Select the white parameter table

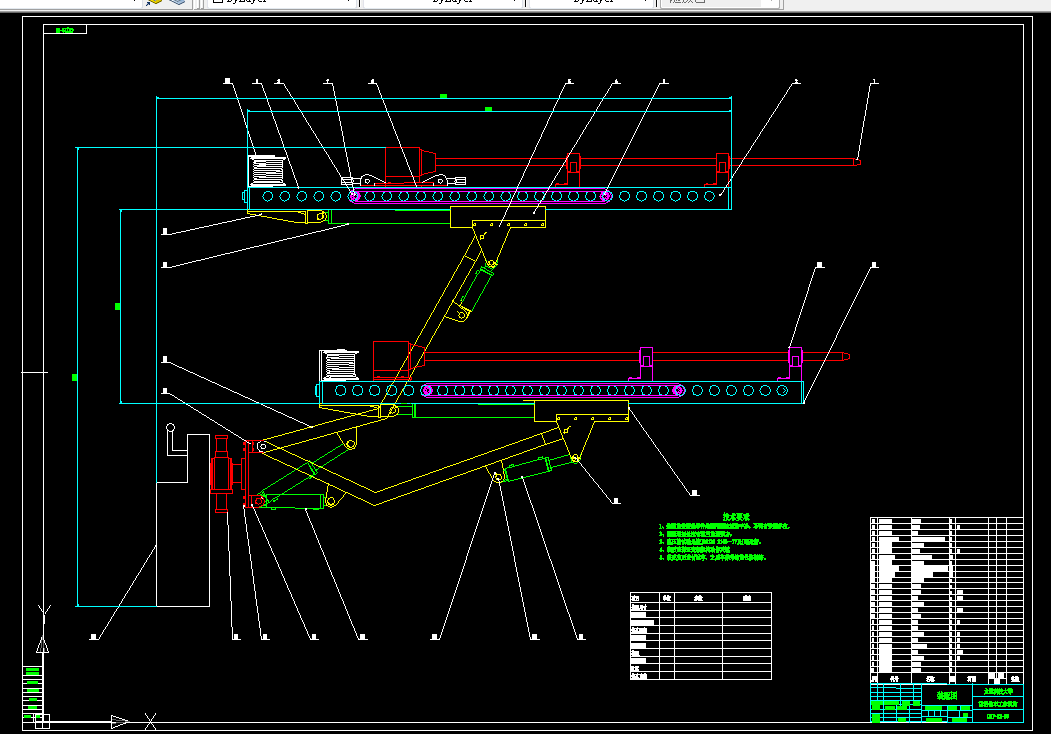700,636
